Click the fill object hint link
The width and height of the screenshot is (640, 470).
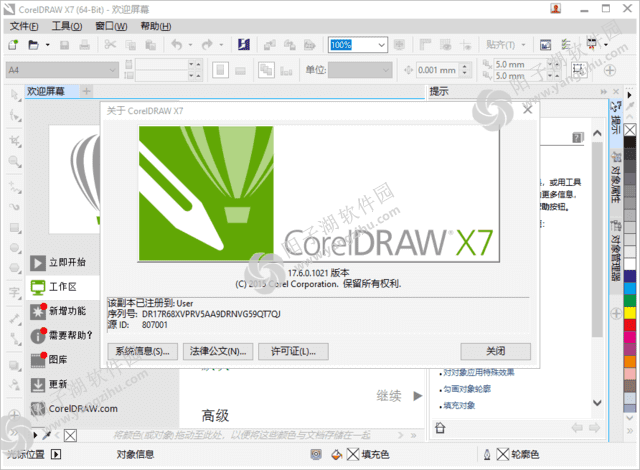(459, 405)
